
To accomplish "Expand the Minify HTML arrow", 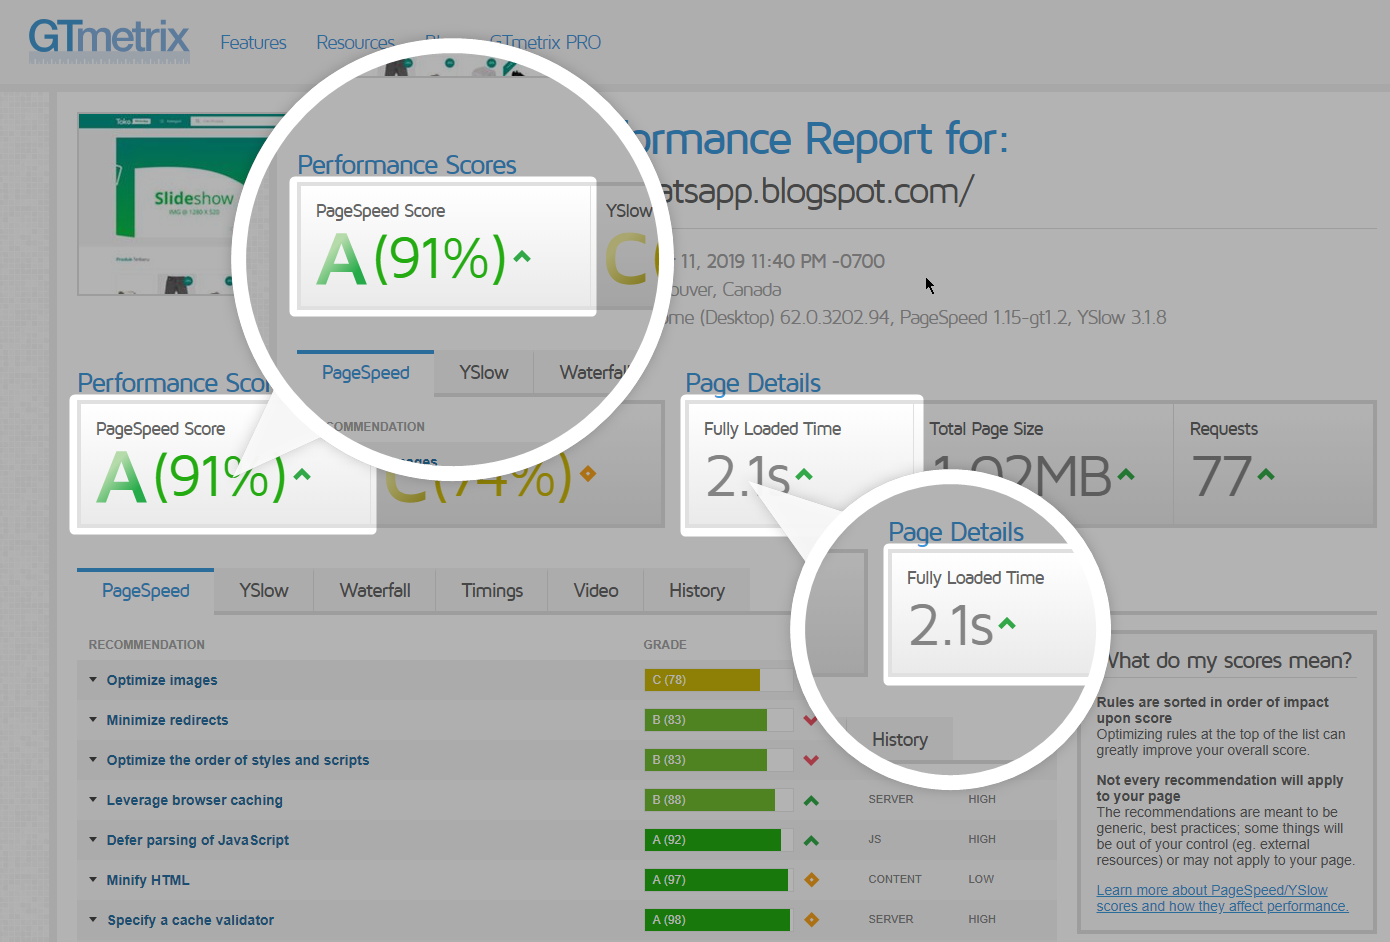I will [93, 880].
